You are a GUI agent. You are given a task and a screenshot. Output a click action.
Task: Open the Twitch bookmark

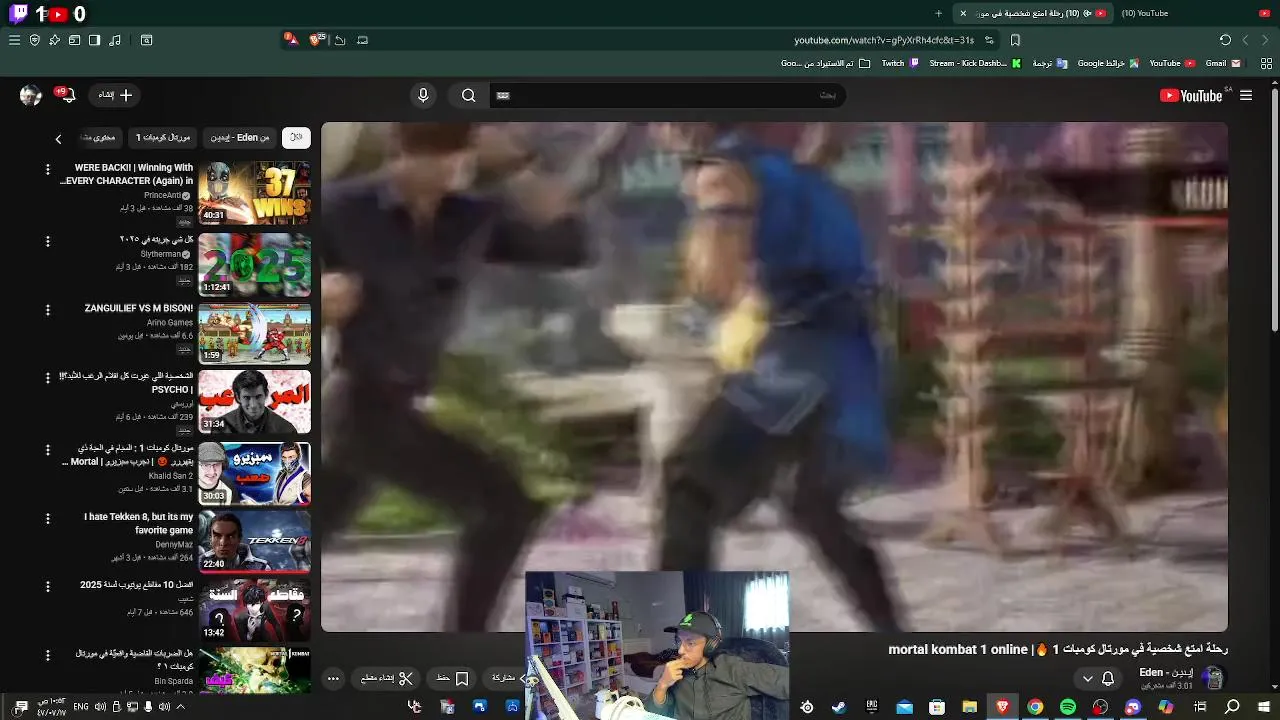point(899,63)
